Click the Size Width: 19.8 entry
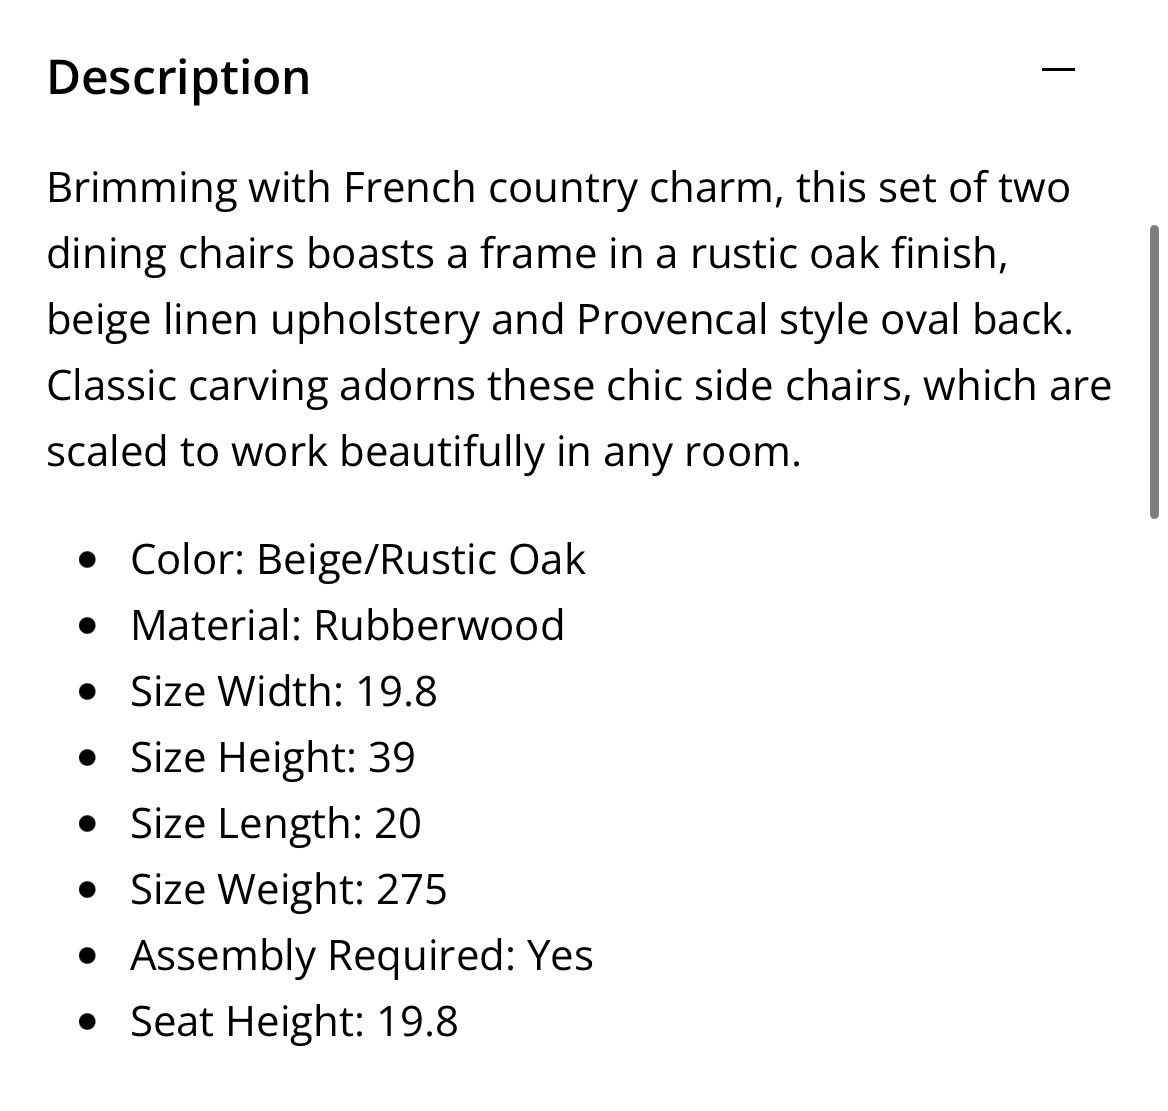 (284, 691)
